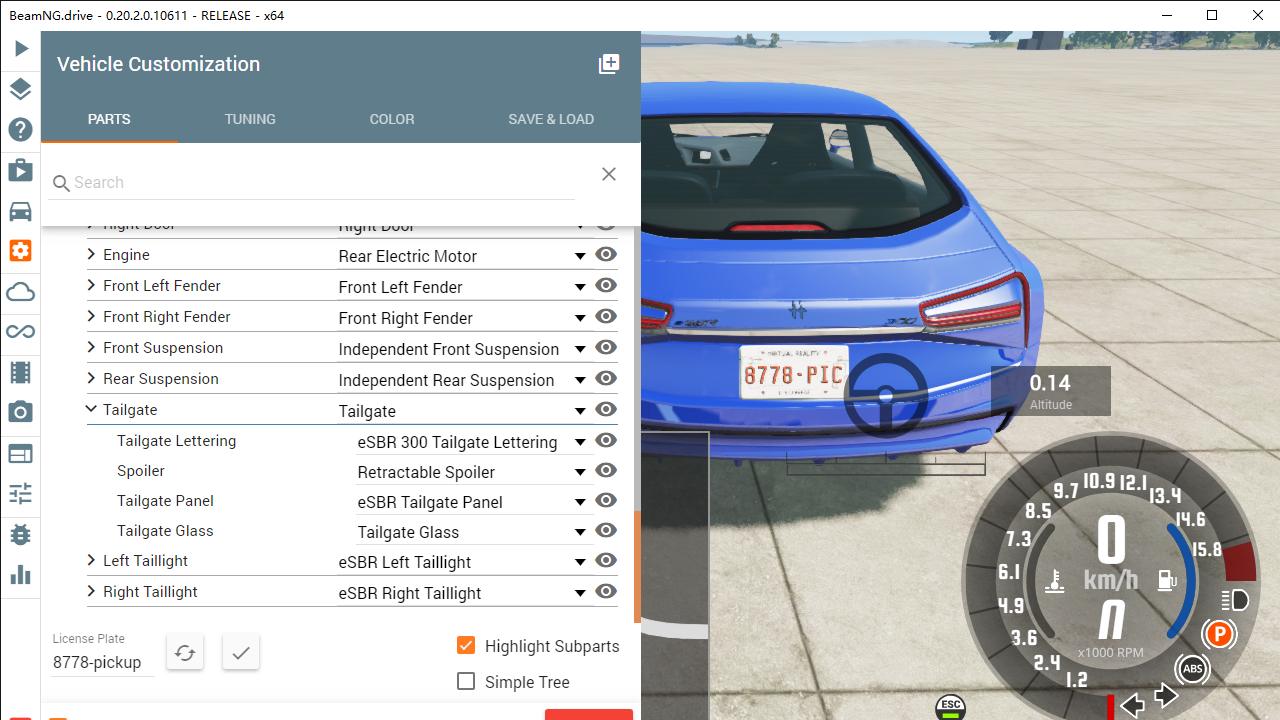Select the Tailgate Panel label in tree
This screenshot has width=1280, height=720.
point(165,501)
